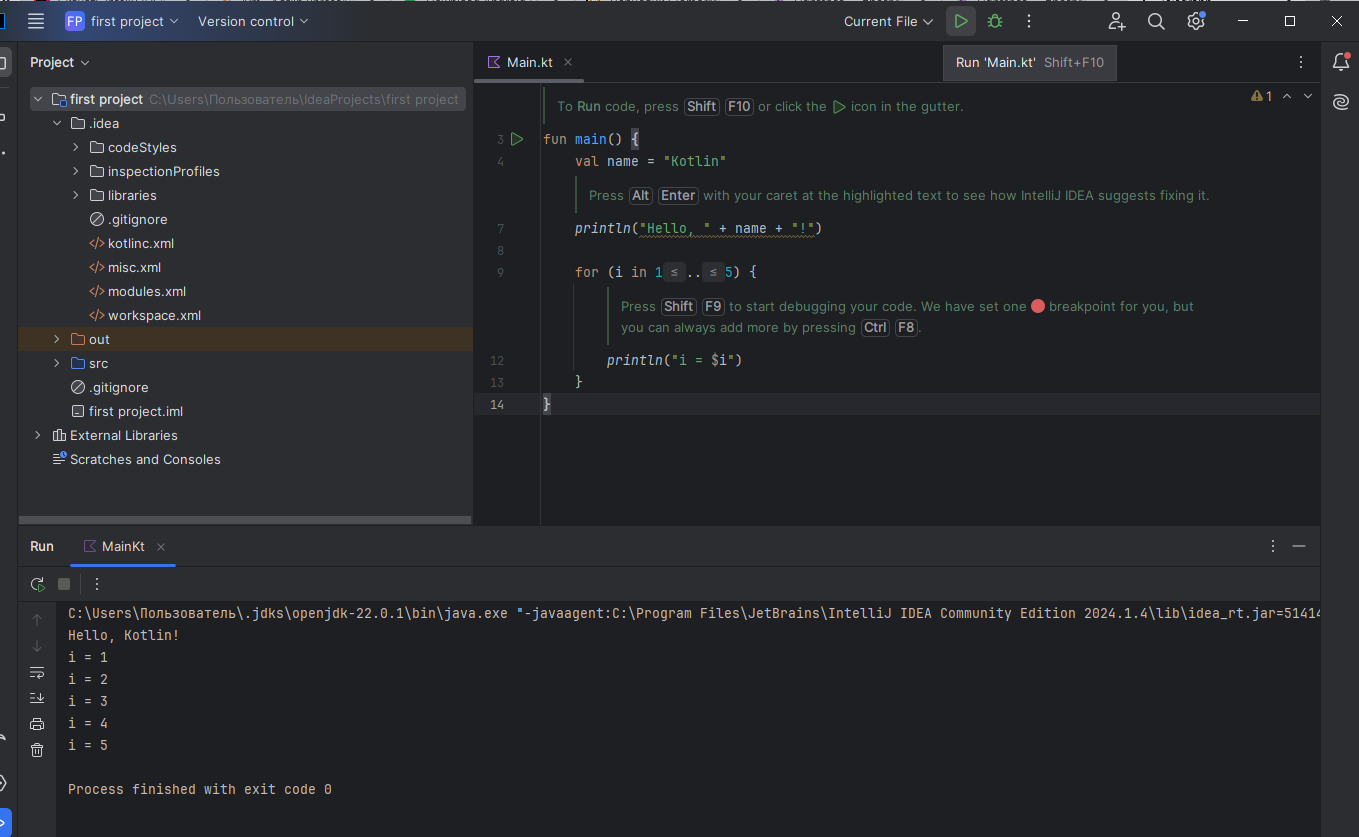This screenshot has height=837, width=1359.
Task: Click the gutter run icon beside main()
Action: point(517,139)
